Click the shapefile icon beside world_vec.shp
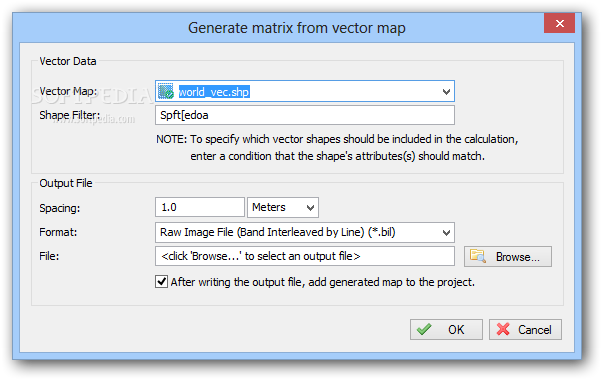 click(x=166, y=91)
